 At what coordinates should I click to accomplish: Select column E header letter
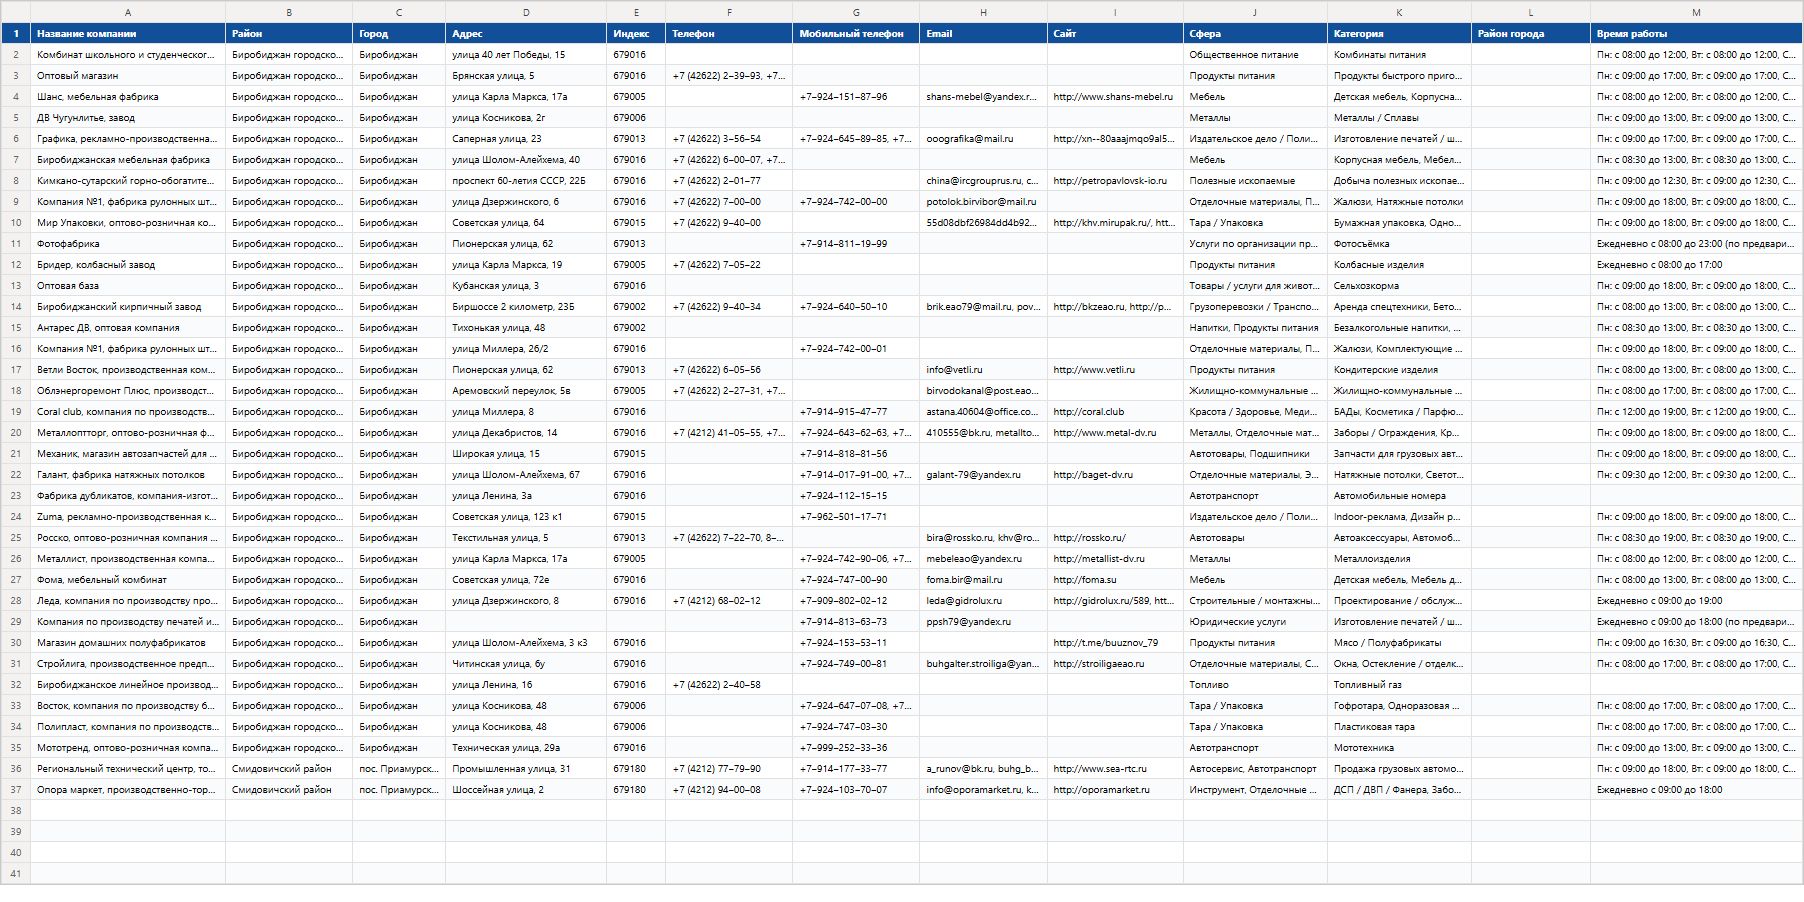tap(636, 12)
